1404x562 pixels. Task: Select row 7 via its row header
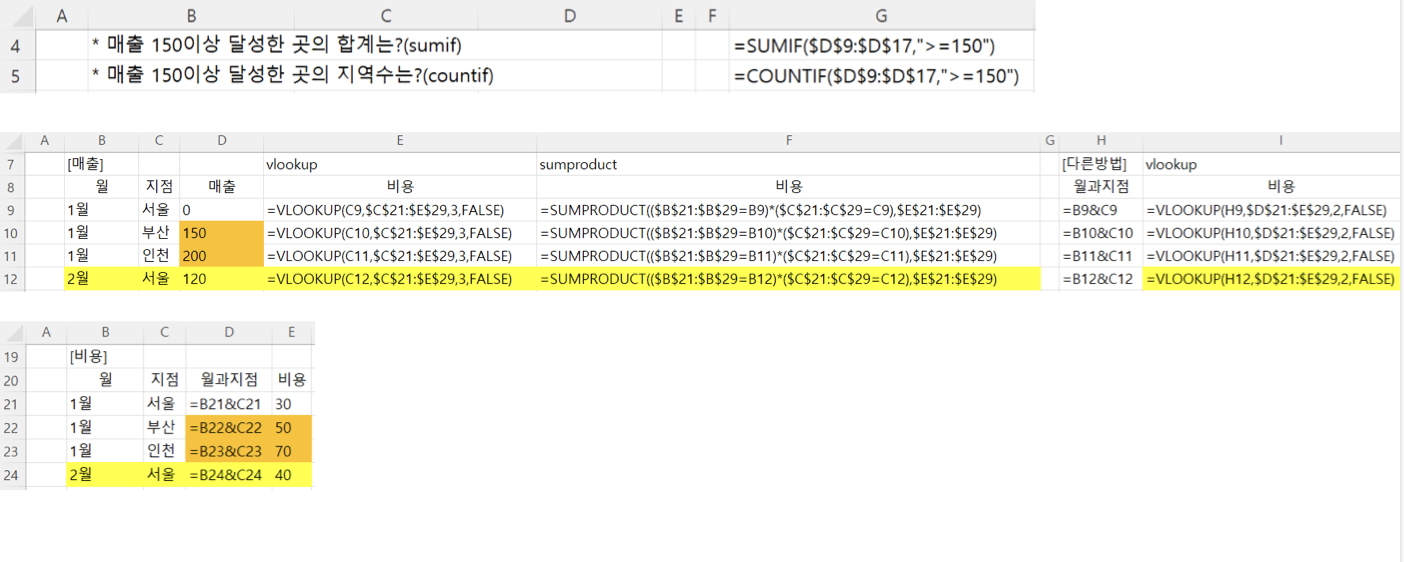(x=12, y=164)
